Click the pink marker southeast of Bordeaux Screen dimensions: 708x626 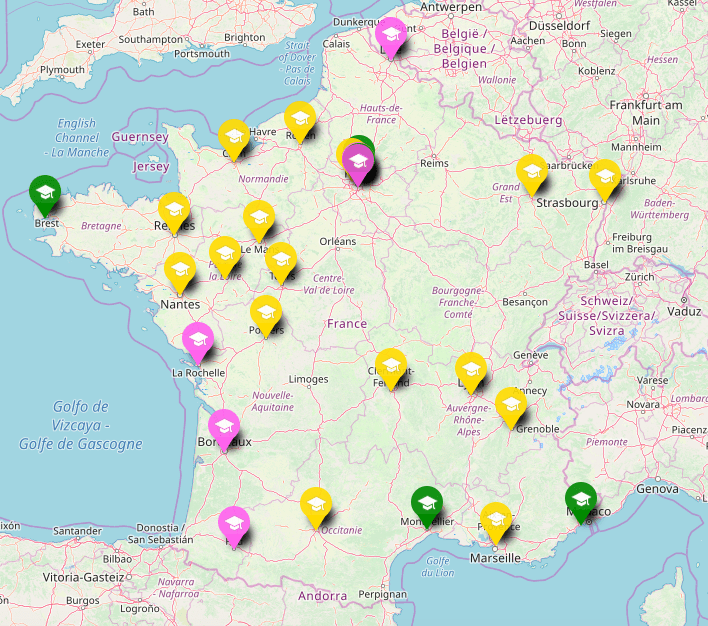click(x=234, y=524)
